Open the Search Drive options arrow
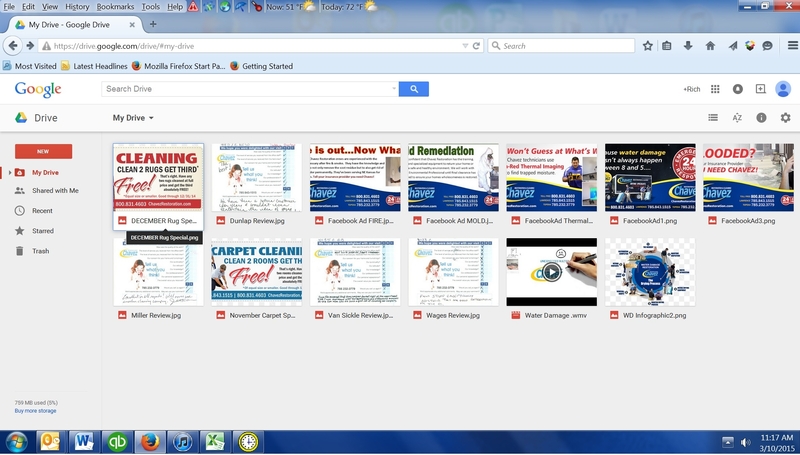800x455 pixels. [394, 89]
